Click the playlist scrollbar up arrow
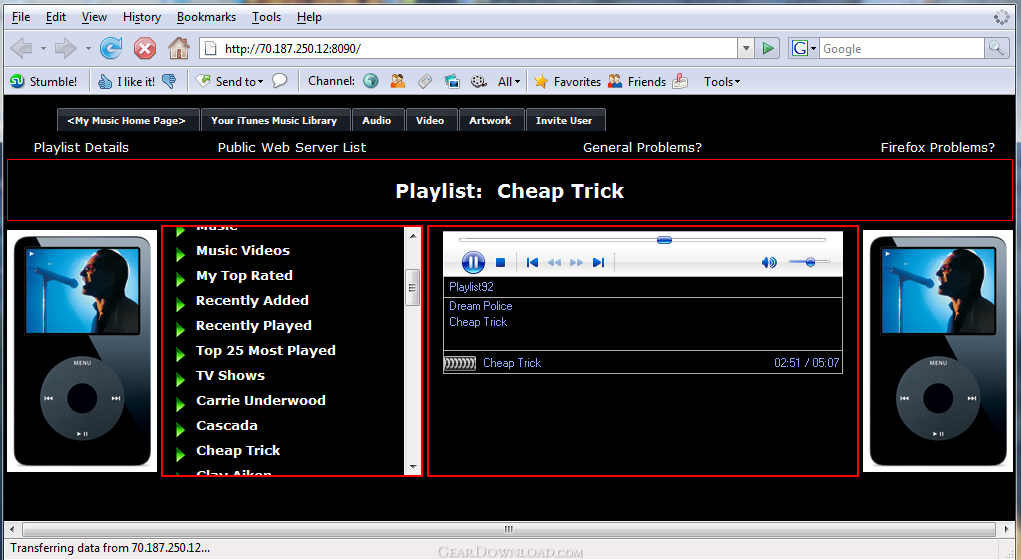 [413, 236]
